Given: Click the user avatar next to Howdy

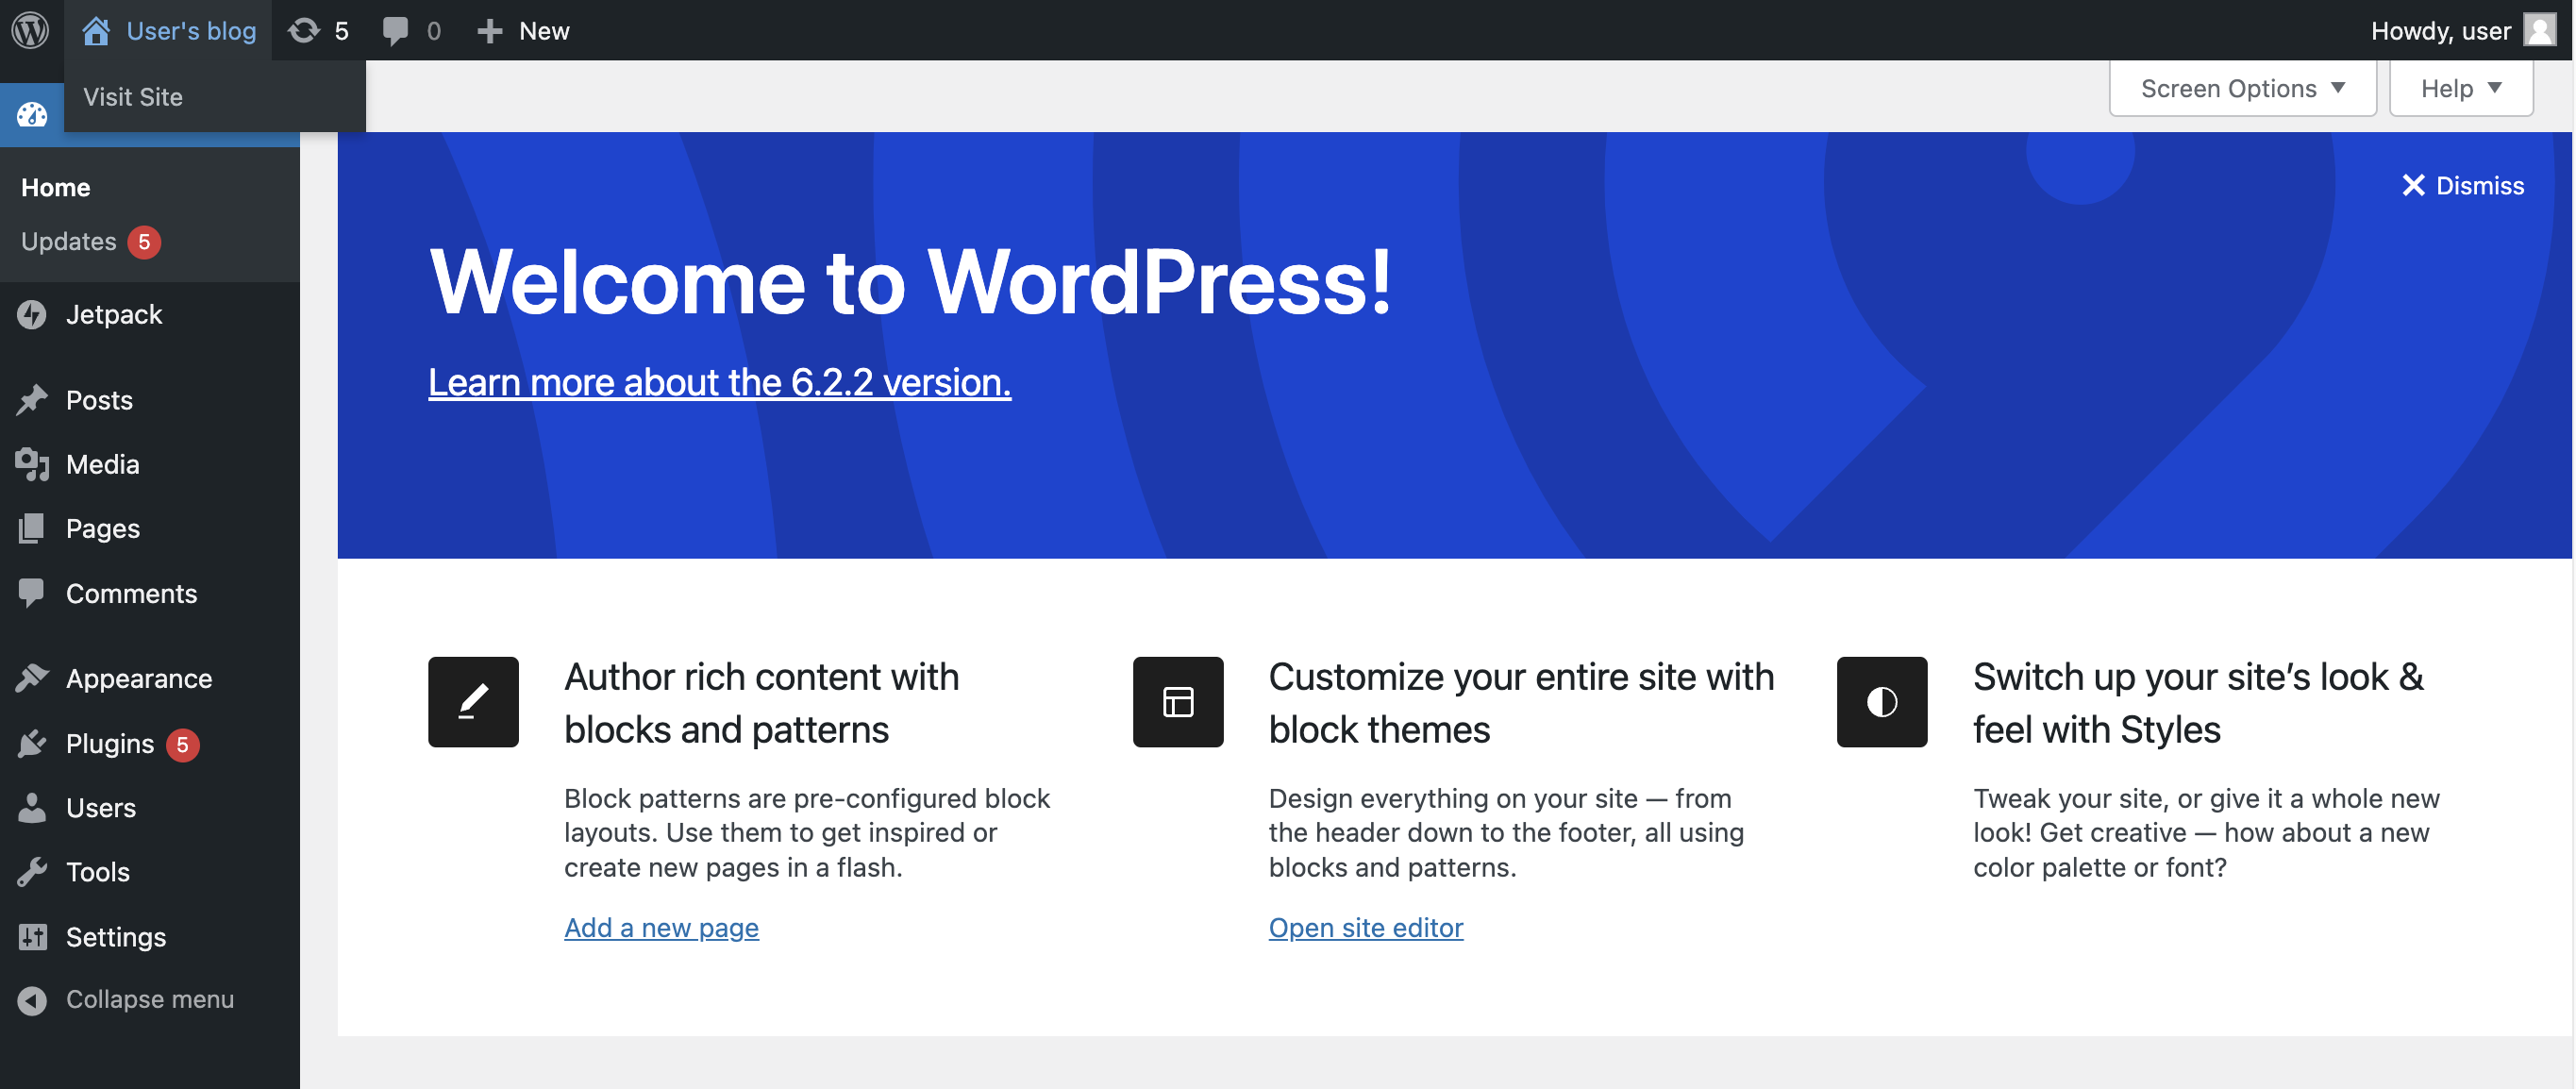Looking at the screenshot, I should [2540, 30].
